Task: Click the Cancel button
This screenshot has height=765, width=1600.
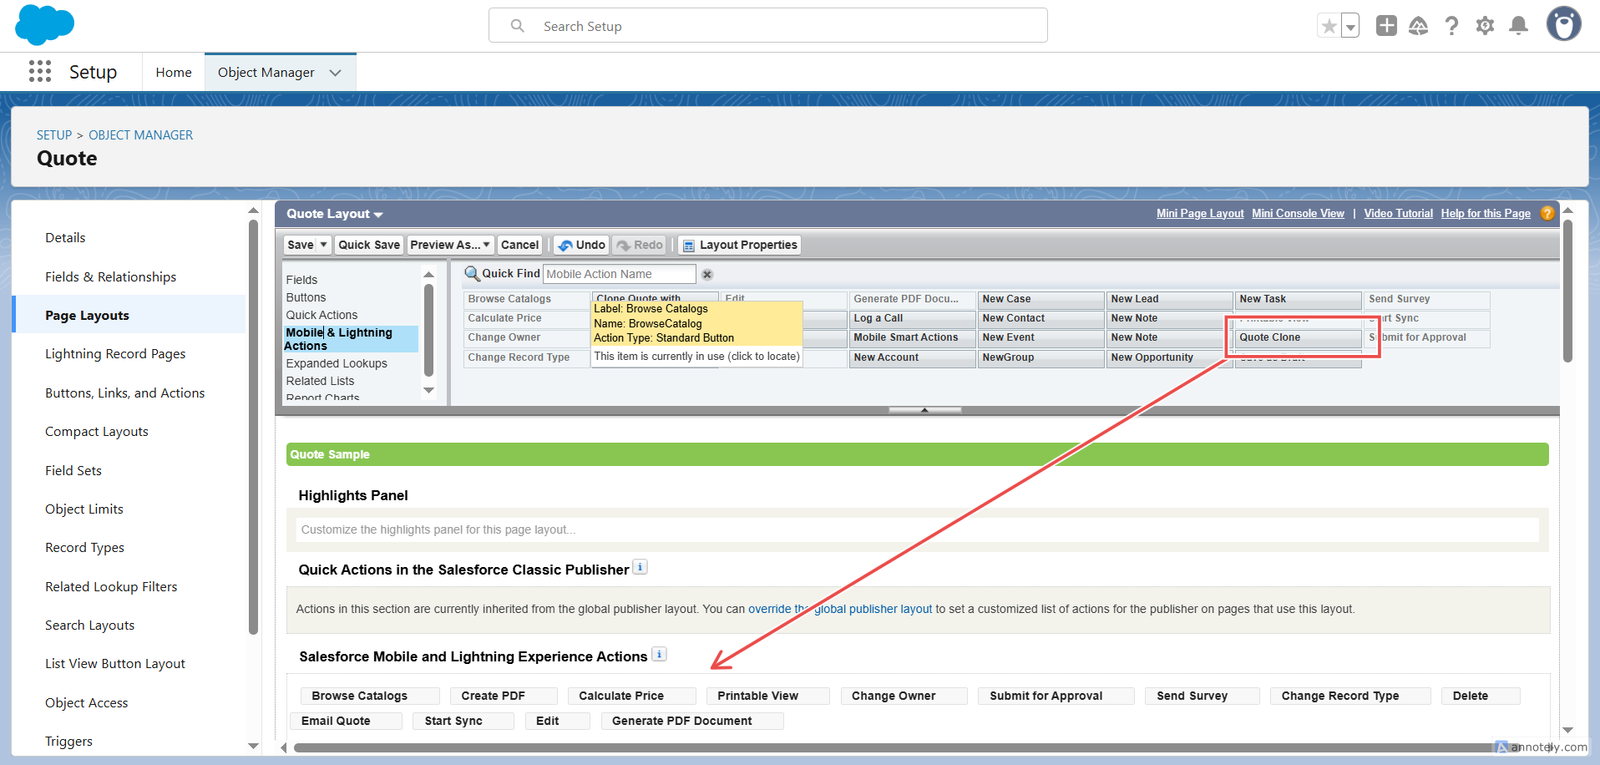Action: tap(520, 245)
